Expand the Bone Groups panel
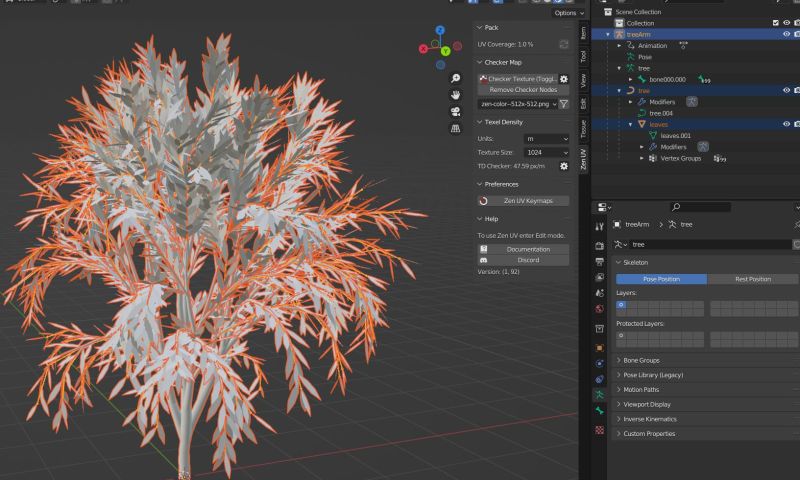 pos(641,360)
